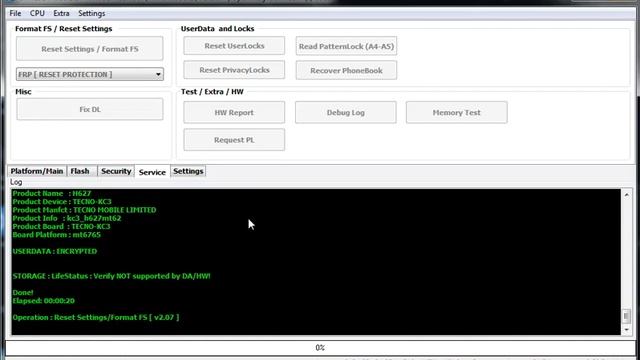The image size is (640, 360).
Task: Click the Reset UserLocks button
Action: (234, 46)
